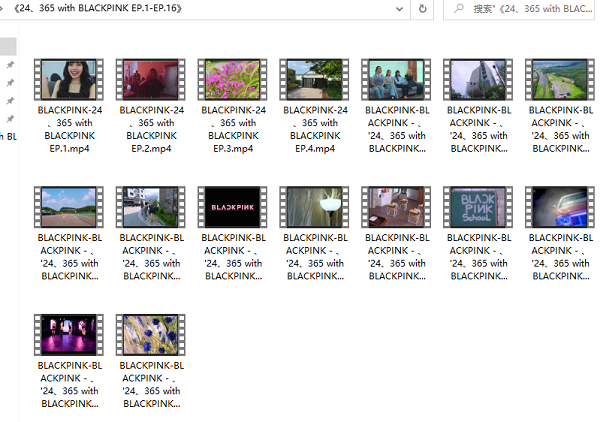
Task: Select thumbnail of empty road under blue sky
Action: (x=69, y=207)
